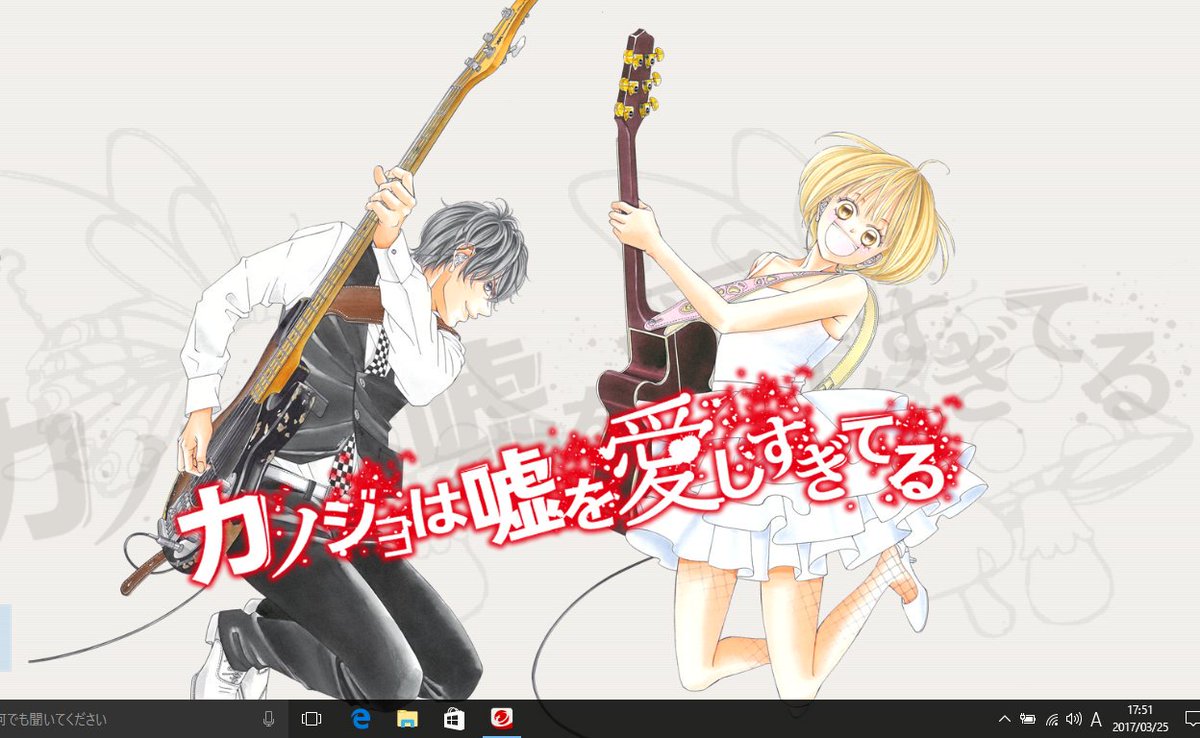Click the Cortana search box in taskbar
Viewport: 1200px width, 738px height.
click(x=143, y=719)
